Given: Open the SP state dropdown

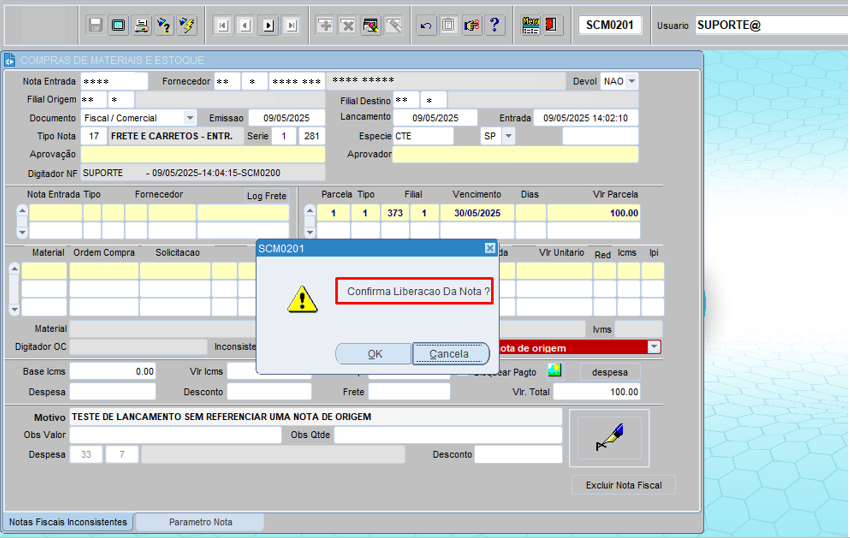Looking at the screenshot, I should coord(508,136).
